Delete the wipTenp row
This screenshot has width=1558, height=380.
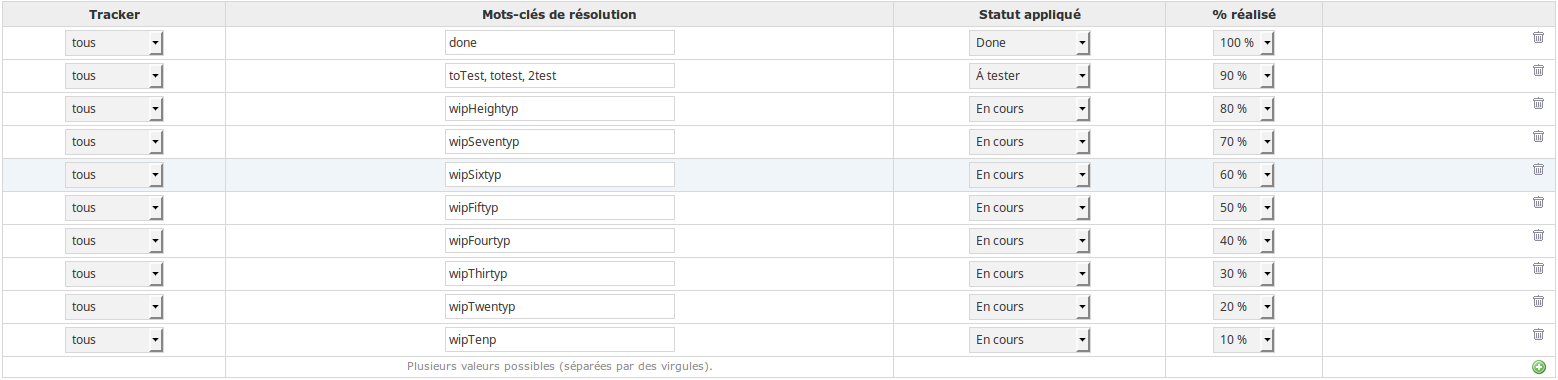point(1538,334)
